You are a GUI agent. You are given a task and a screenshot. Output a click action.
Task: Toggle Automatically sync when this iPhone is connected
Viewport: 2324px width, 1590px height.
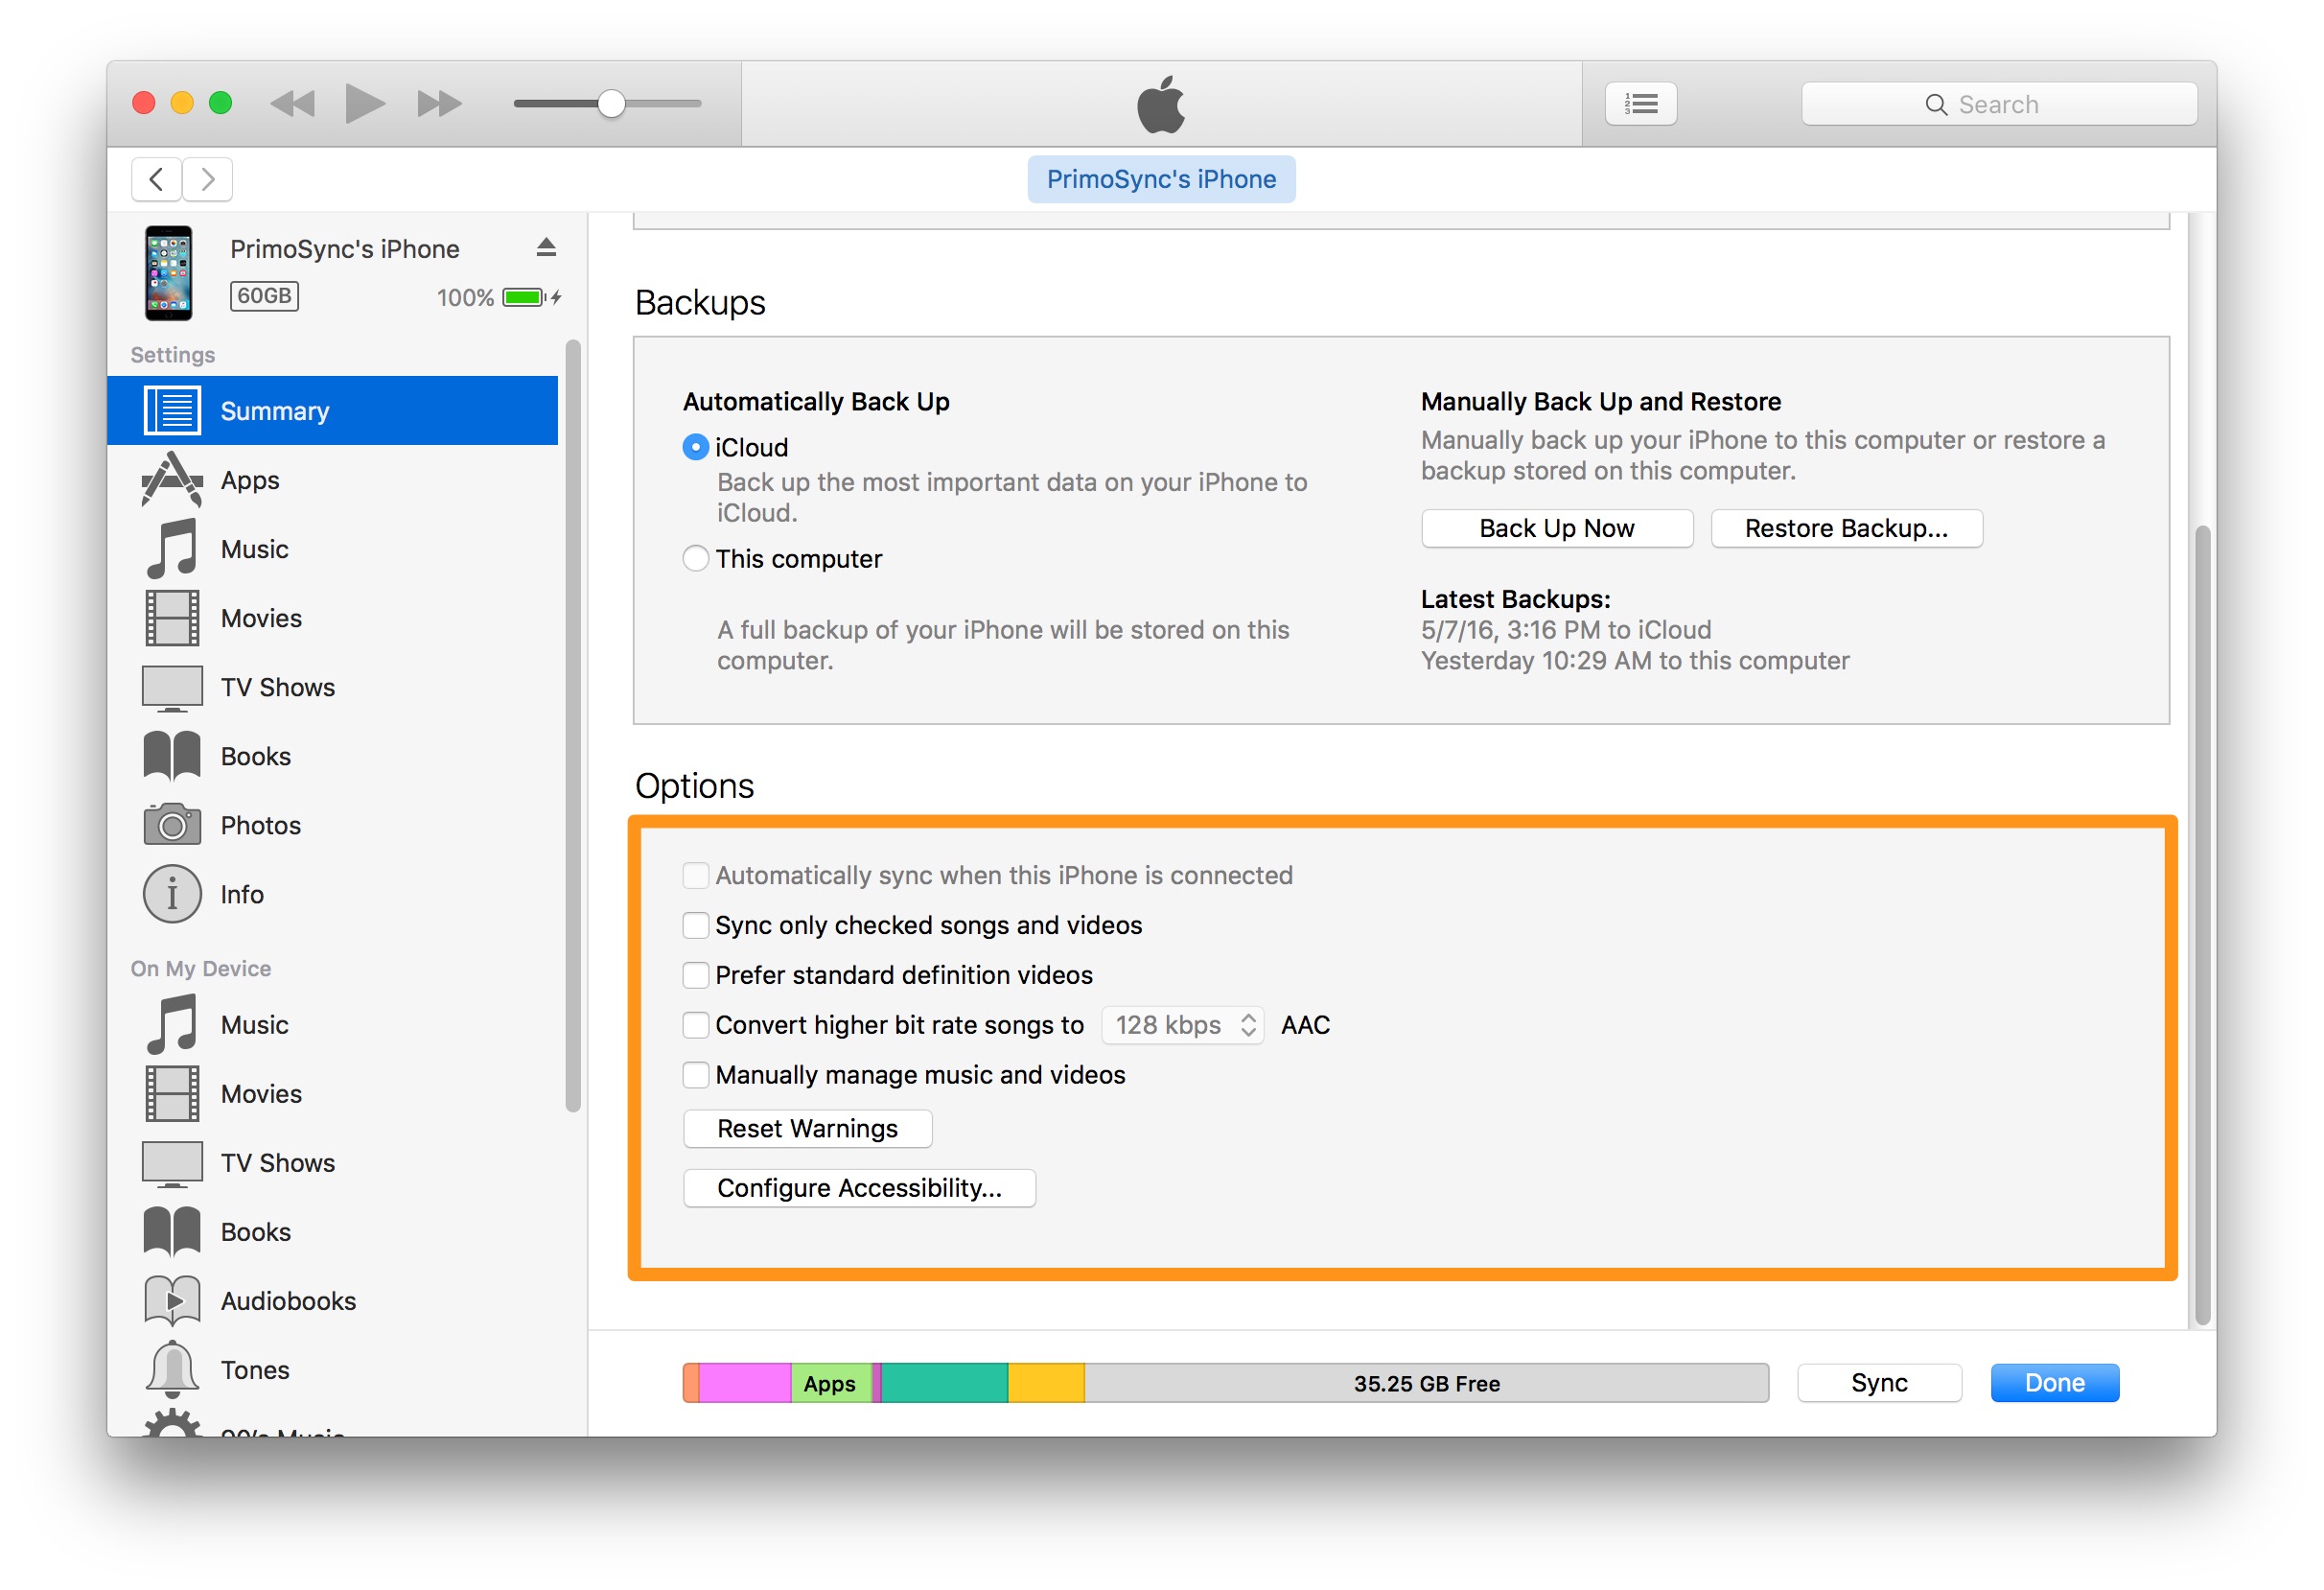696,875
